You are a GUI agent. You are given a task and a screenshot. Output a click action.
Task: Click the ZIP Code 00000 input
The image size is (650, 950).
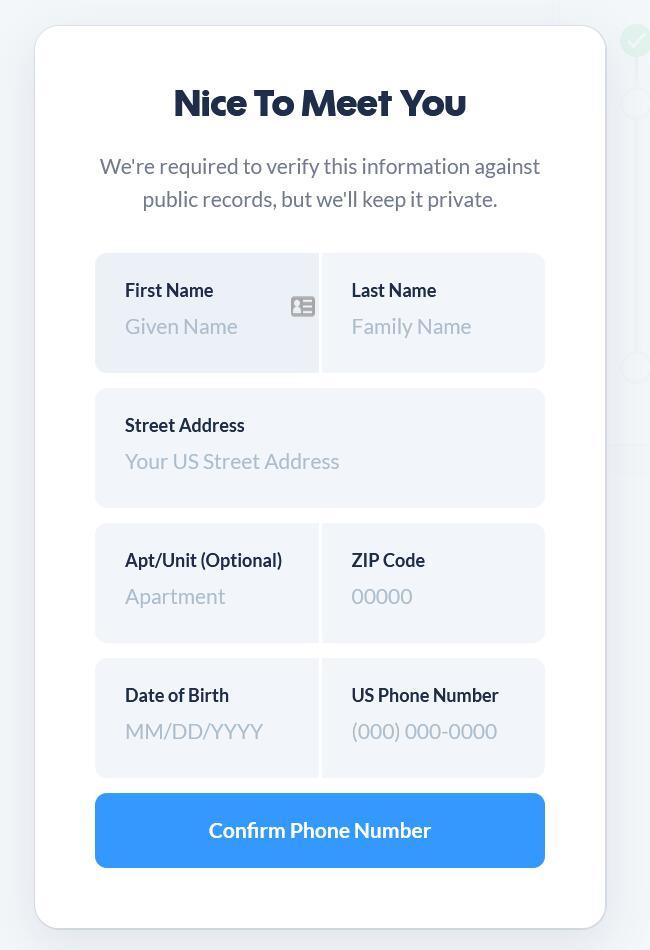coord(433,583)
